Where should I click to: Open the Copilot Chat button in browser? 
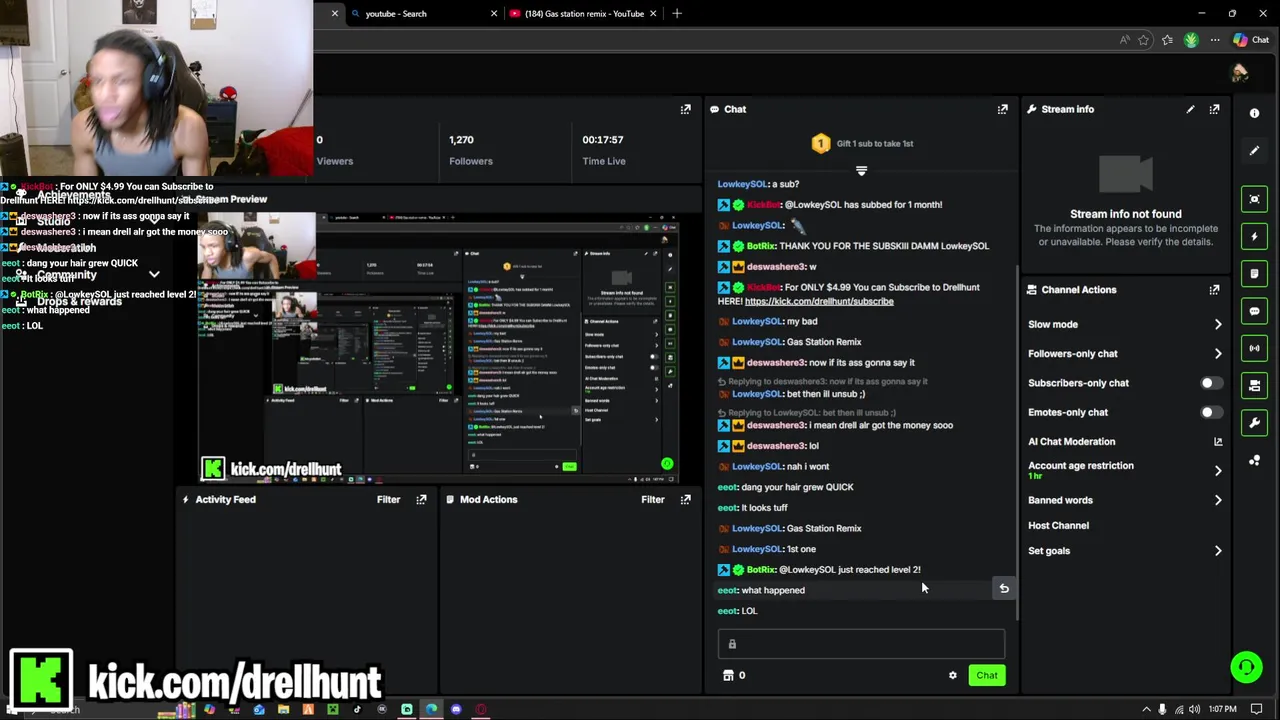(x=1251, y=40)
